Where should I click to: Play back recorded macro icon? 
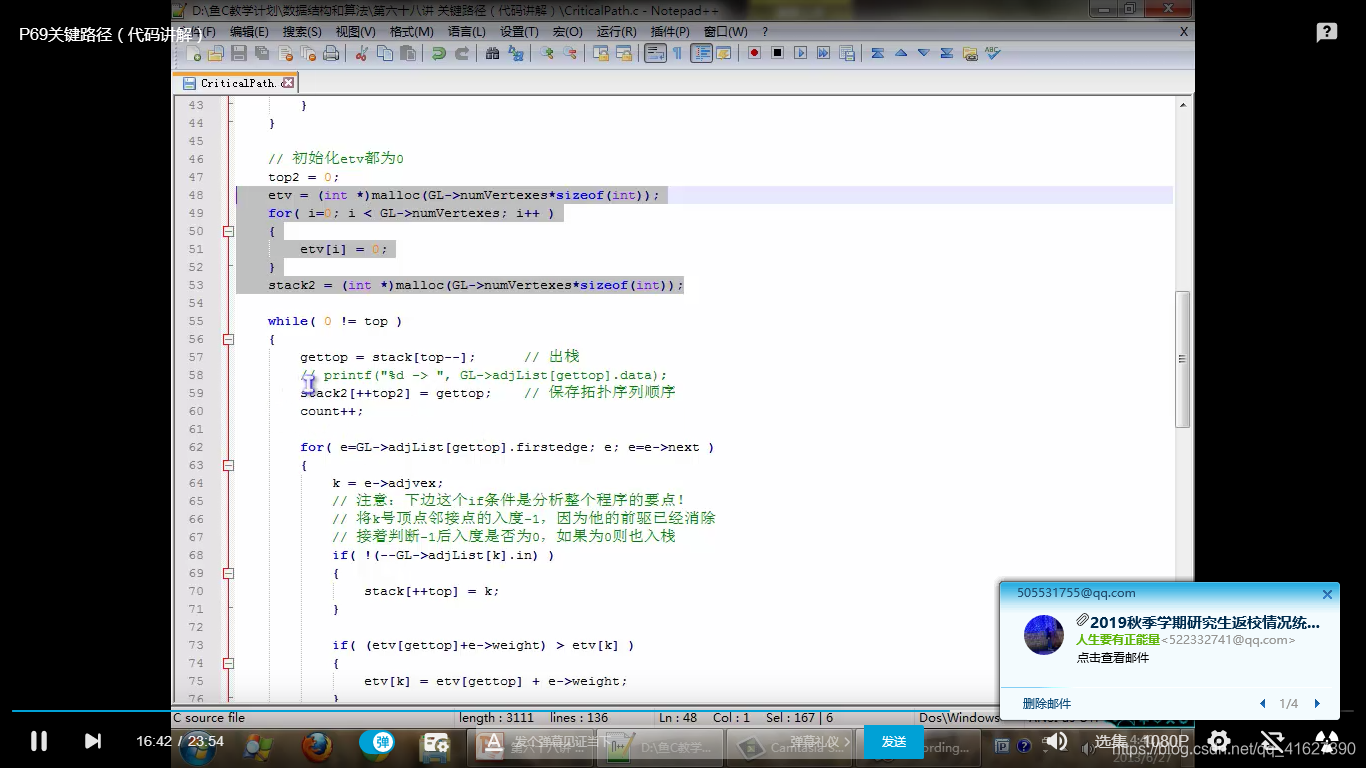(x=800, y=53)
